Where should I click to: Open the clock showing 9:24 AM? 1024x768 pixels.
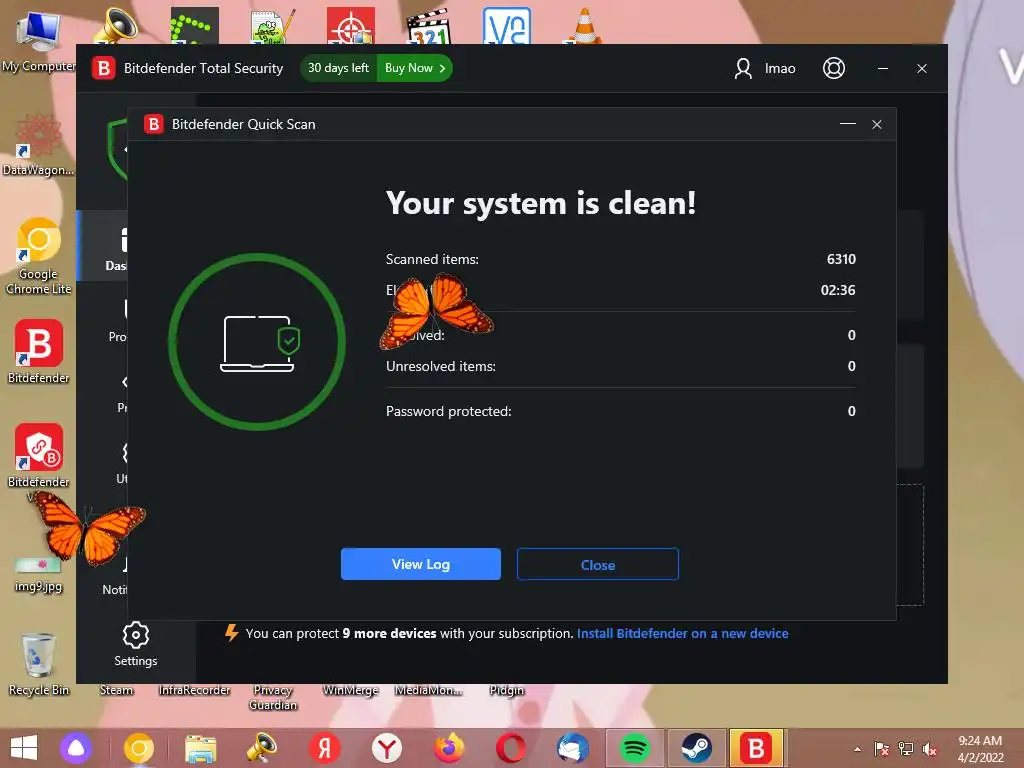coord(980,749)
